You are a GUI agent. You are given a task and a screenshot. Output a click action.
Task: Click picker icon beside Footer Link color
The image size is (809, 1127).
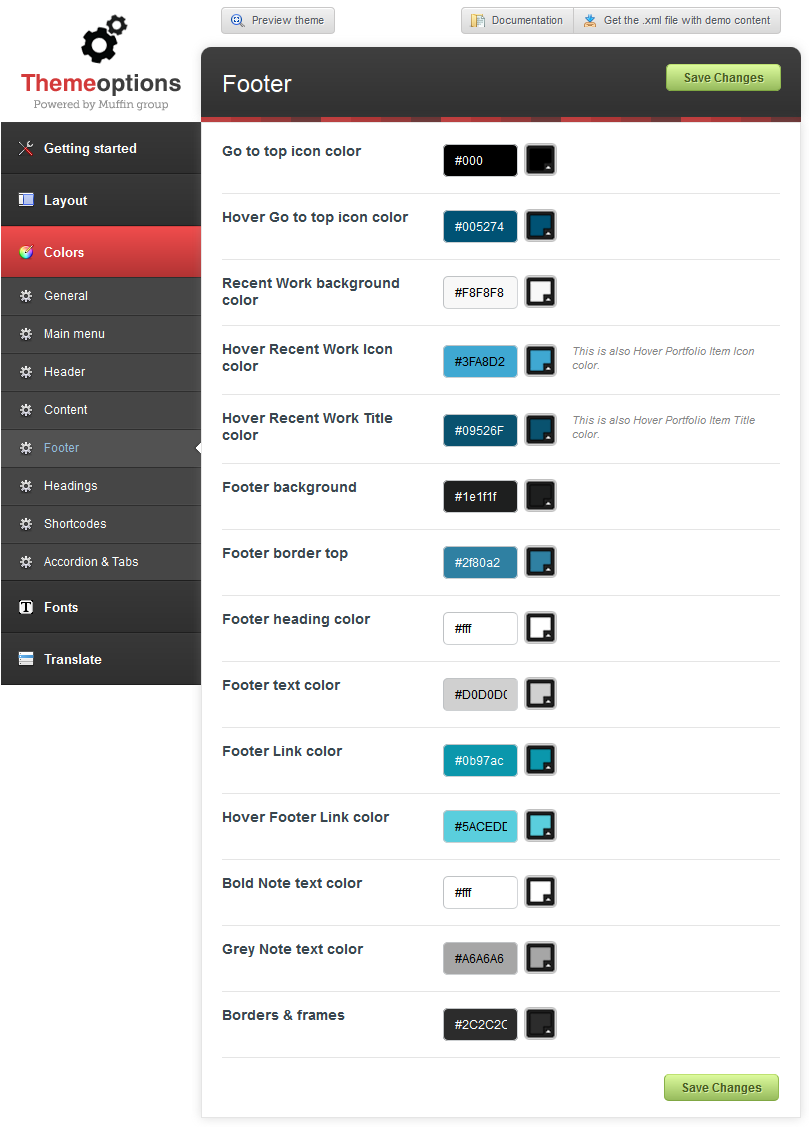tap(540, 760)
